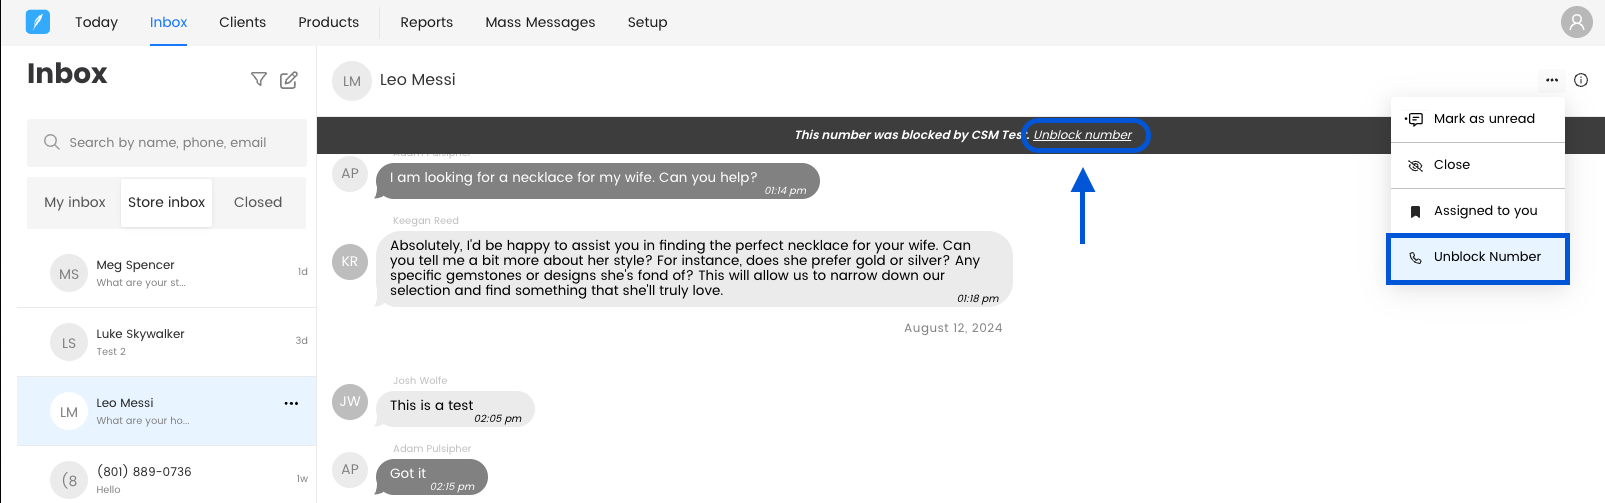Go to the Clients page
Image resolution: width=1605 pixels, height=503 pixels.
[242, 22]
